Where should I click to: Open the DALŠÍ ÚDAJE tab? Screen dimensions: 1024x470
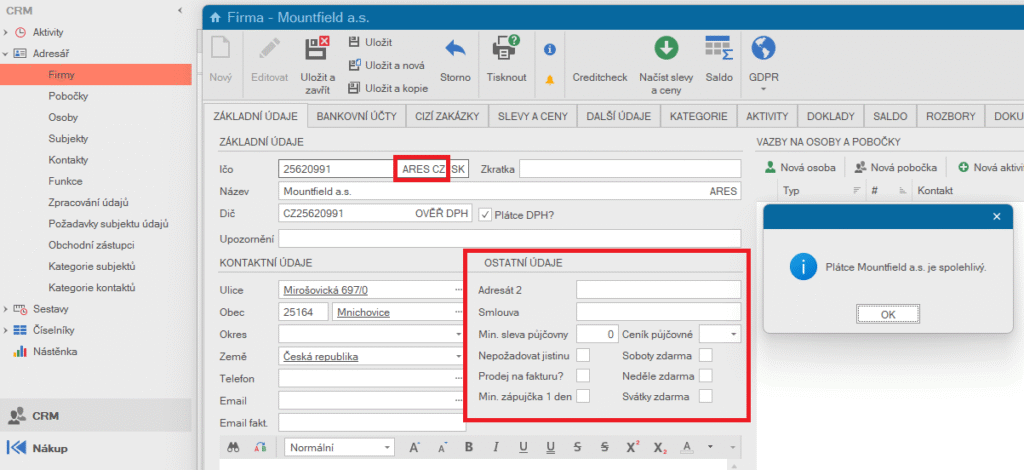[618, 117]
